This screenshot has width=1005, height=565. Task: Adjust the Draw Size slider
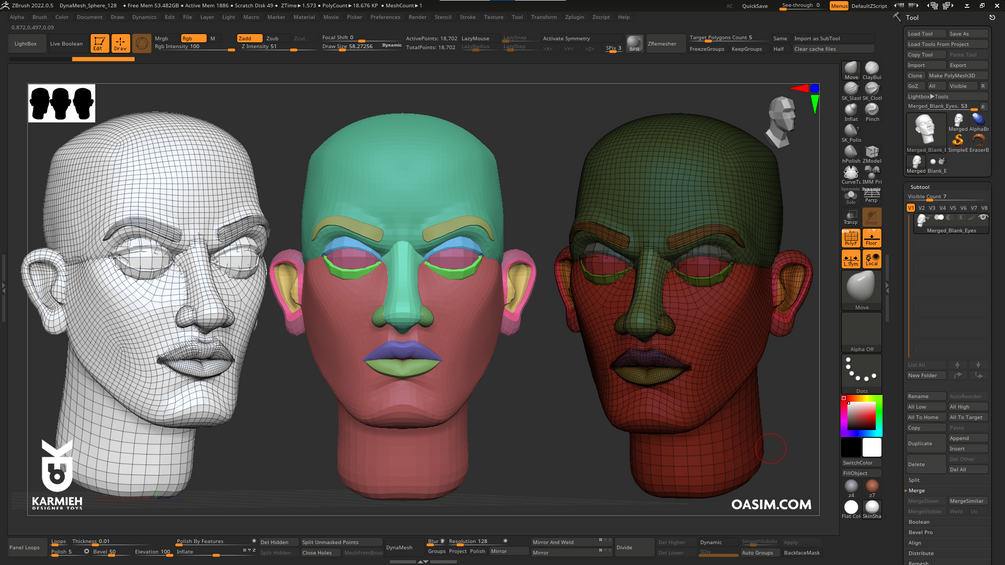coord(351,47)
